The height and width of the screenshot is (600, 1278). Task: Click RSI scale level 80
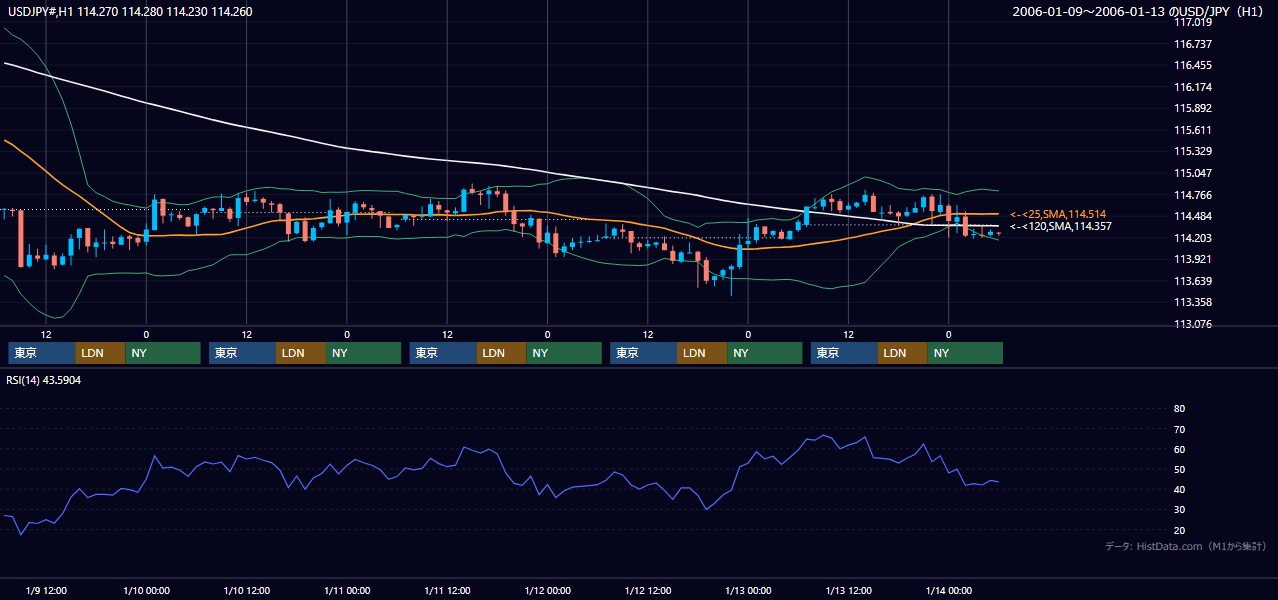1179,409
